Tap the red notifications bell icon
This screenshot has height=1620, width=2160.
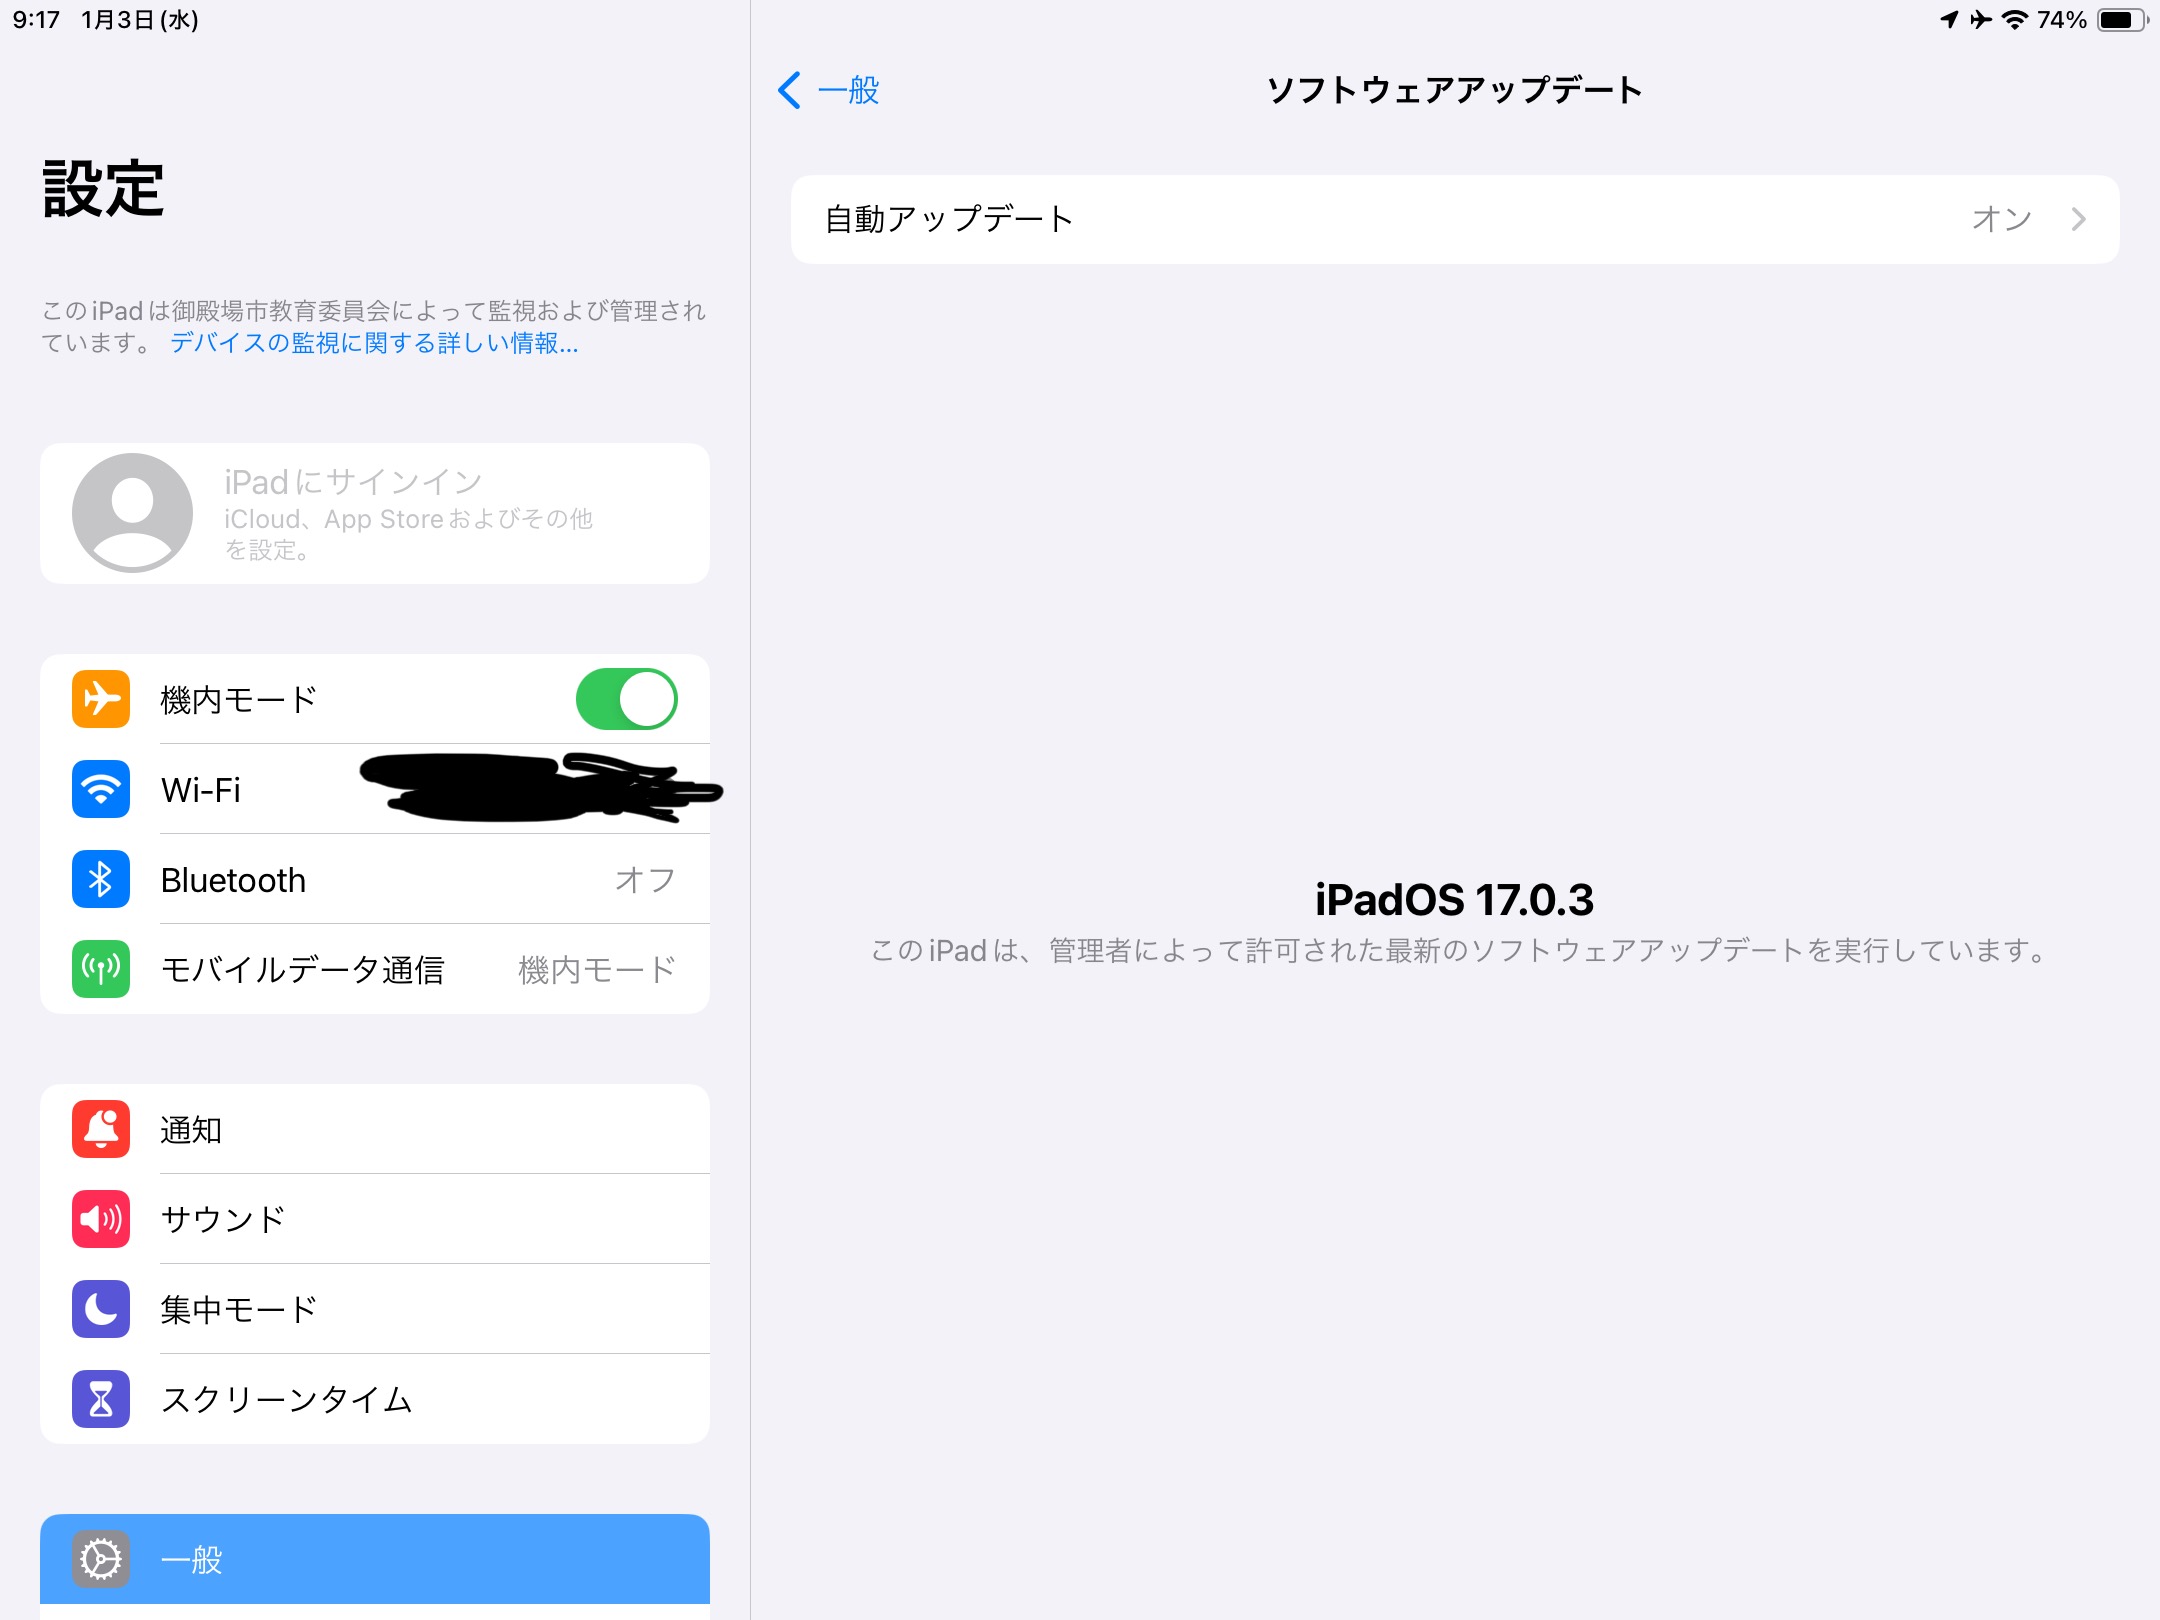coord(101,1129)
